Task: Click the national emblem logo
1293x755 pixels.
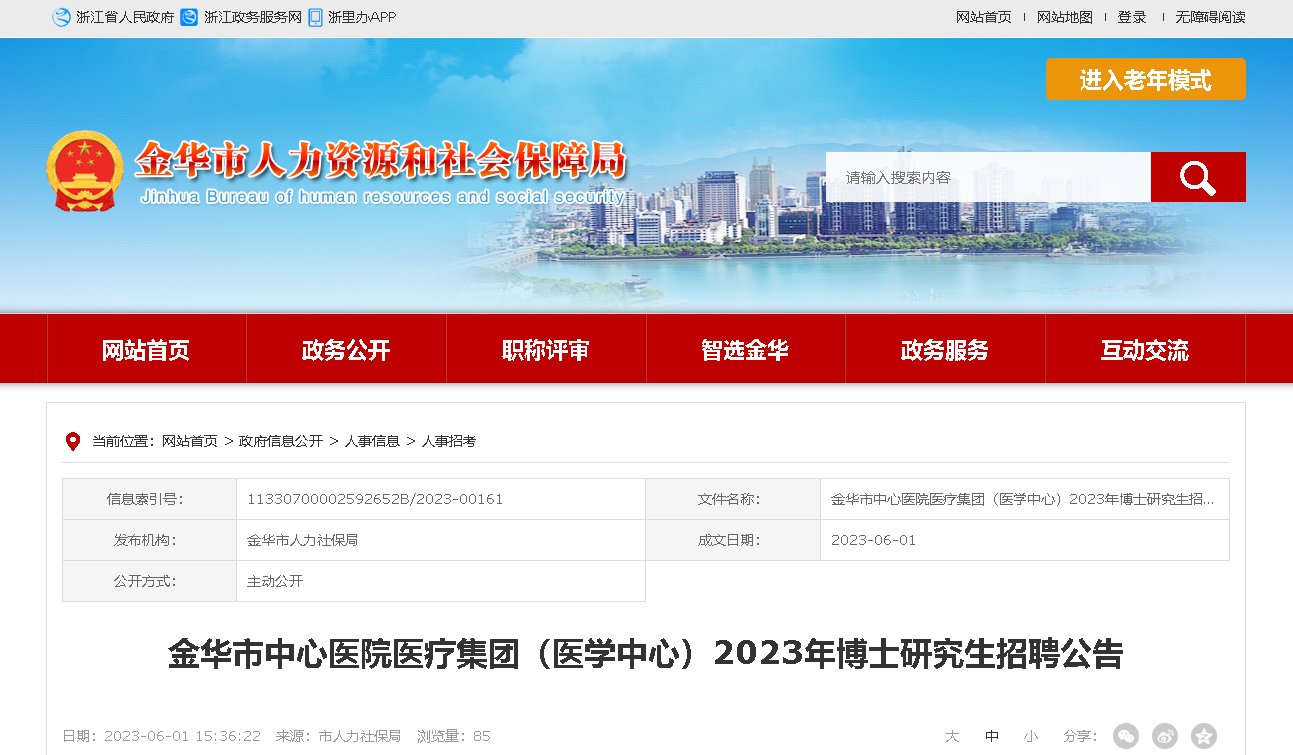Action: pyautogui.click(x=85, y=170)
